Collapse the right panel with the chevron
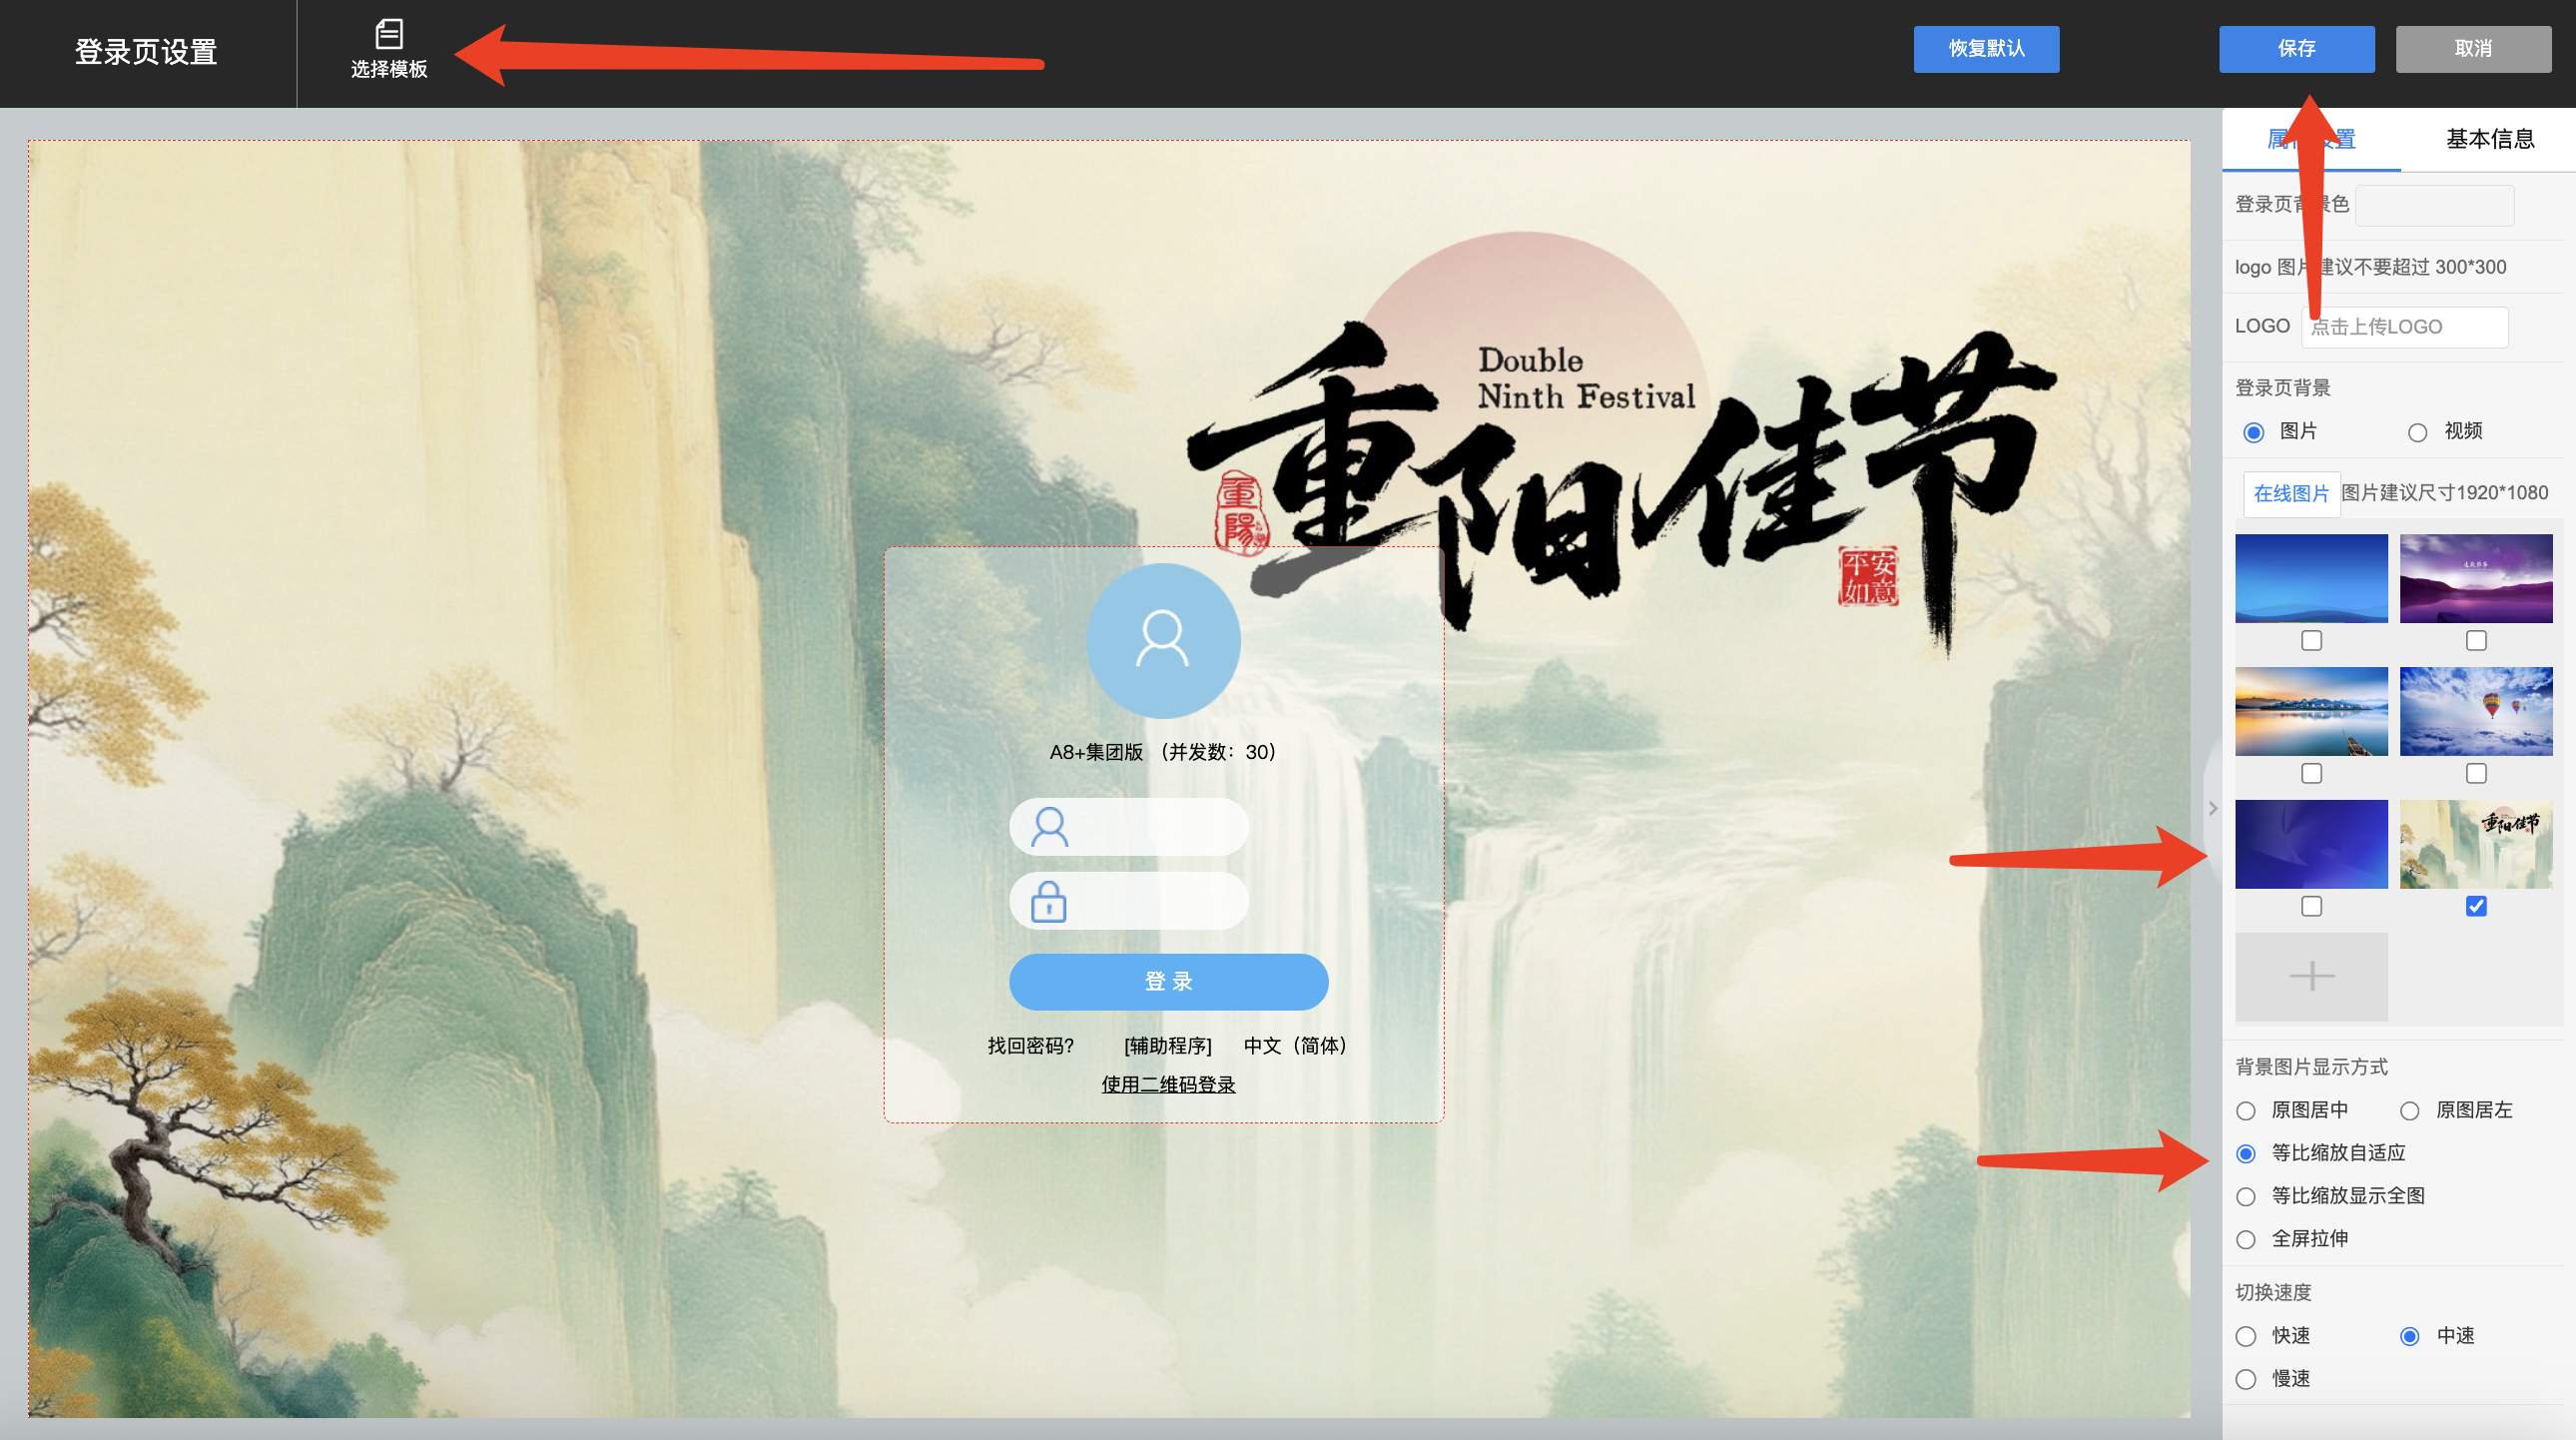2576x1440 pixels. pyautogui.click(x=2213, y=808)
